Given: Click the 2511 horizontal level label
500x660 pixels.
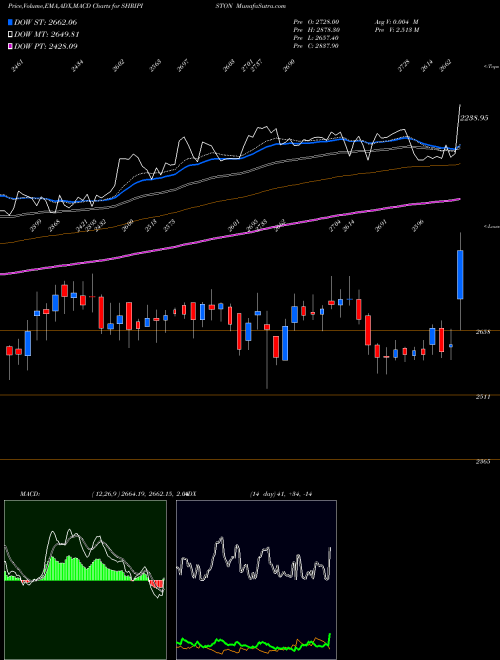Looking at the screenshot, I should [483, 397].
